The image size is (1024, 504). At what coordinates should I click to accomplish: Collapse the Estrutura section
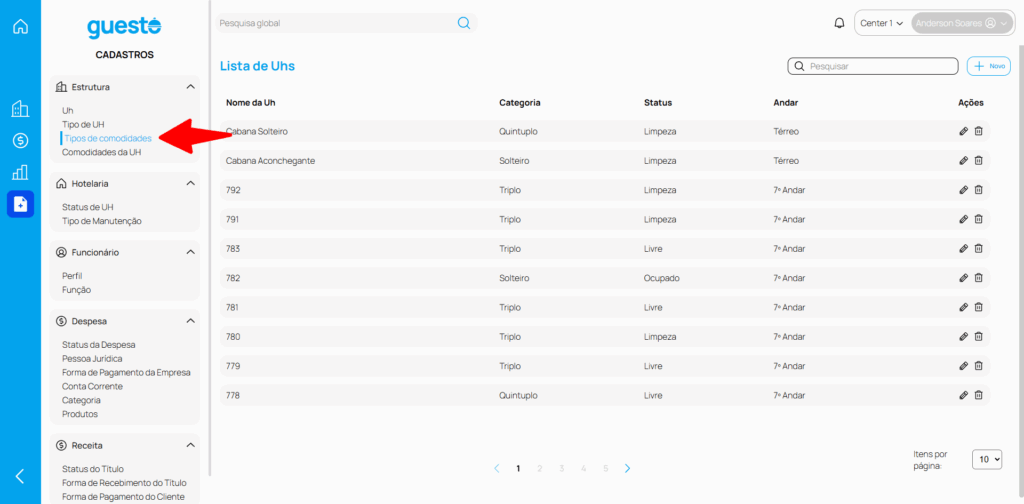tap(190, 87)
